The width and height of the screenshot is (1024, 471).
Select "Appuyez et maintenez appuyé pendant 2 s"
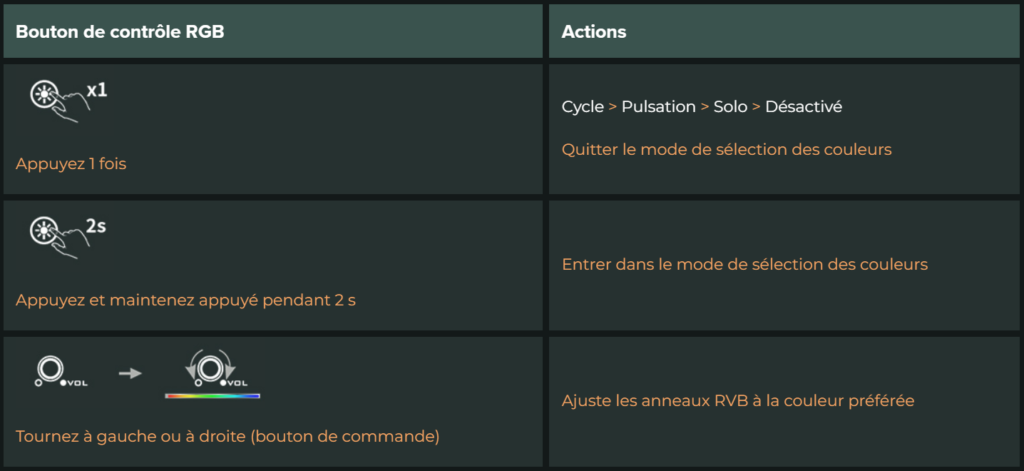pos(185,301)
